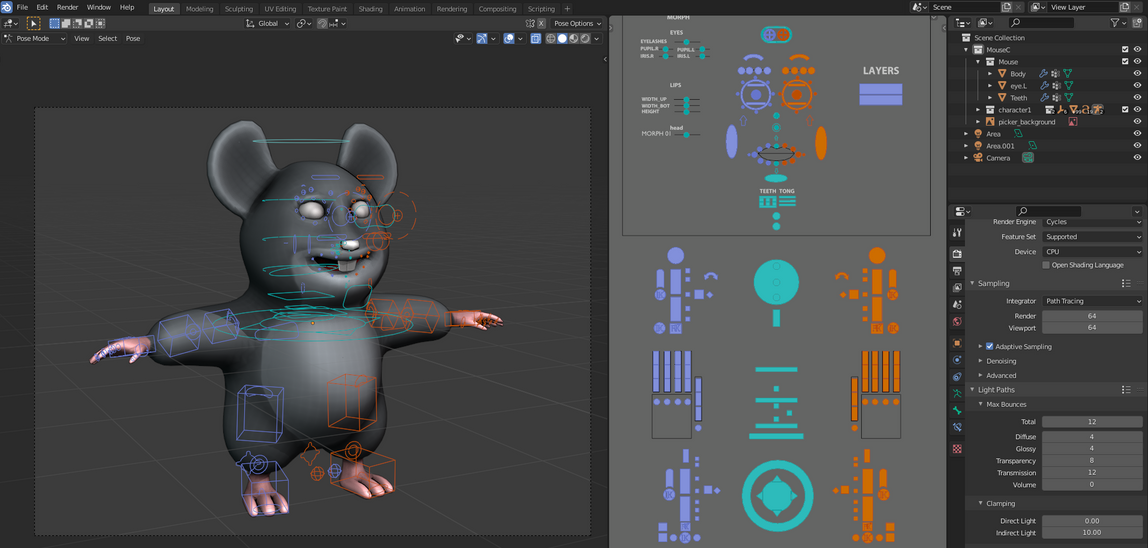Open the Render Engine Cycles dropdown

click(1091, 222)
